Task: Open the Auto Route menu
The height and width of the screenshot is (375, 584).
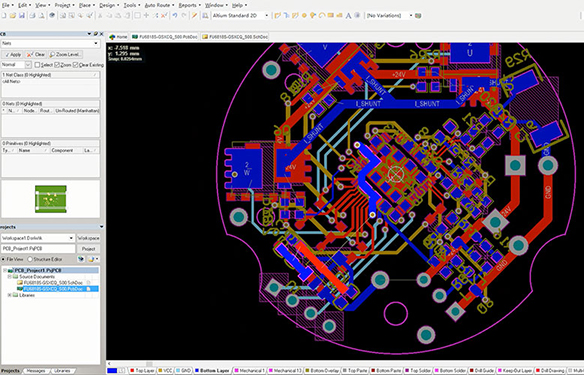Action: [159, 5]
